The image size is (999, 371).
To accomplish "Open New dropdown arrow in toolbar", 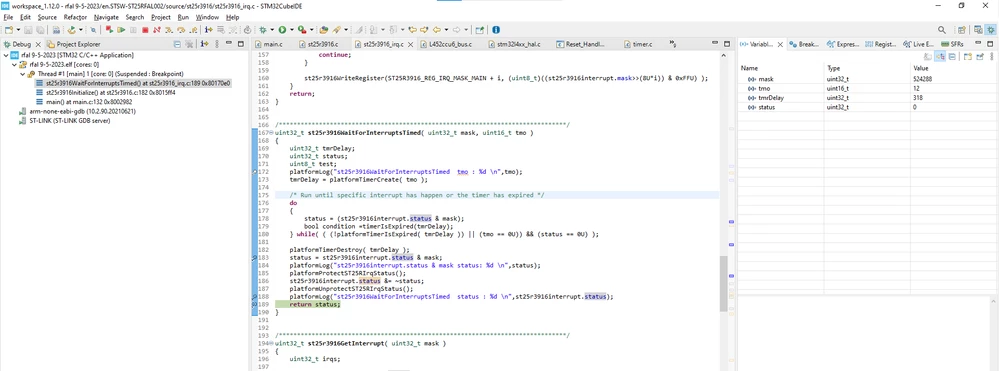I will coord(18,29).
